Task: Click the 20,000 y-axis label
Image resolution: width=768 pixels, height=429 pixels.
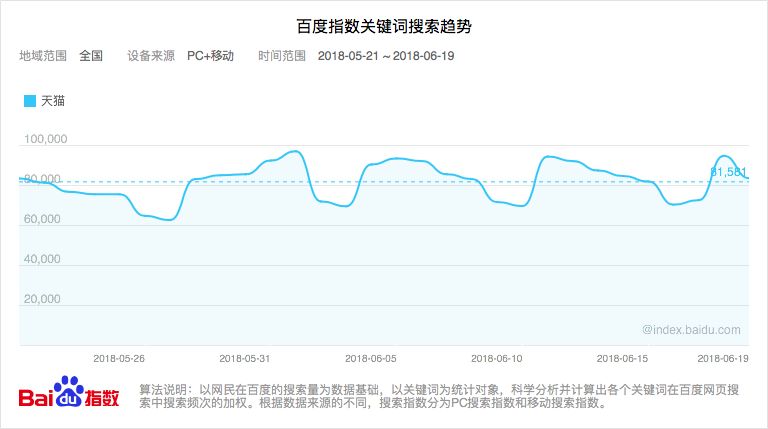Action: [42, 299]
